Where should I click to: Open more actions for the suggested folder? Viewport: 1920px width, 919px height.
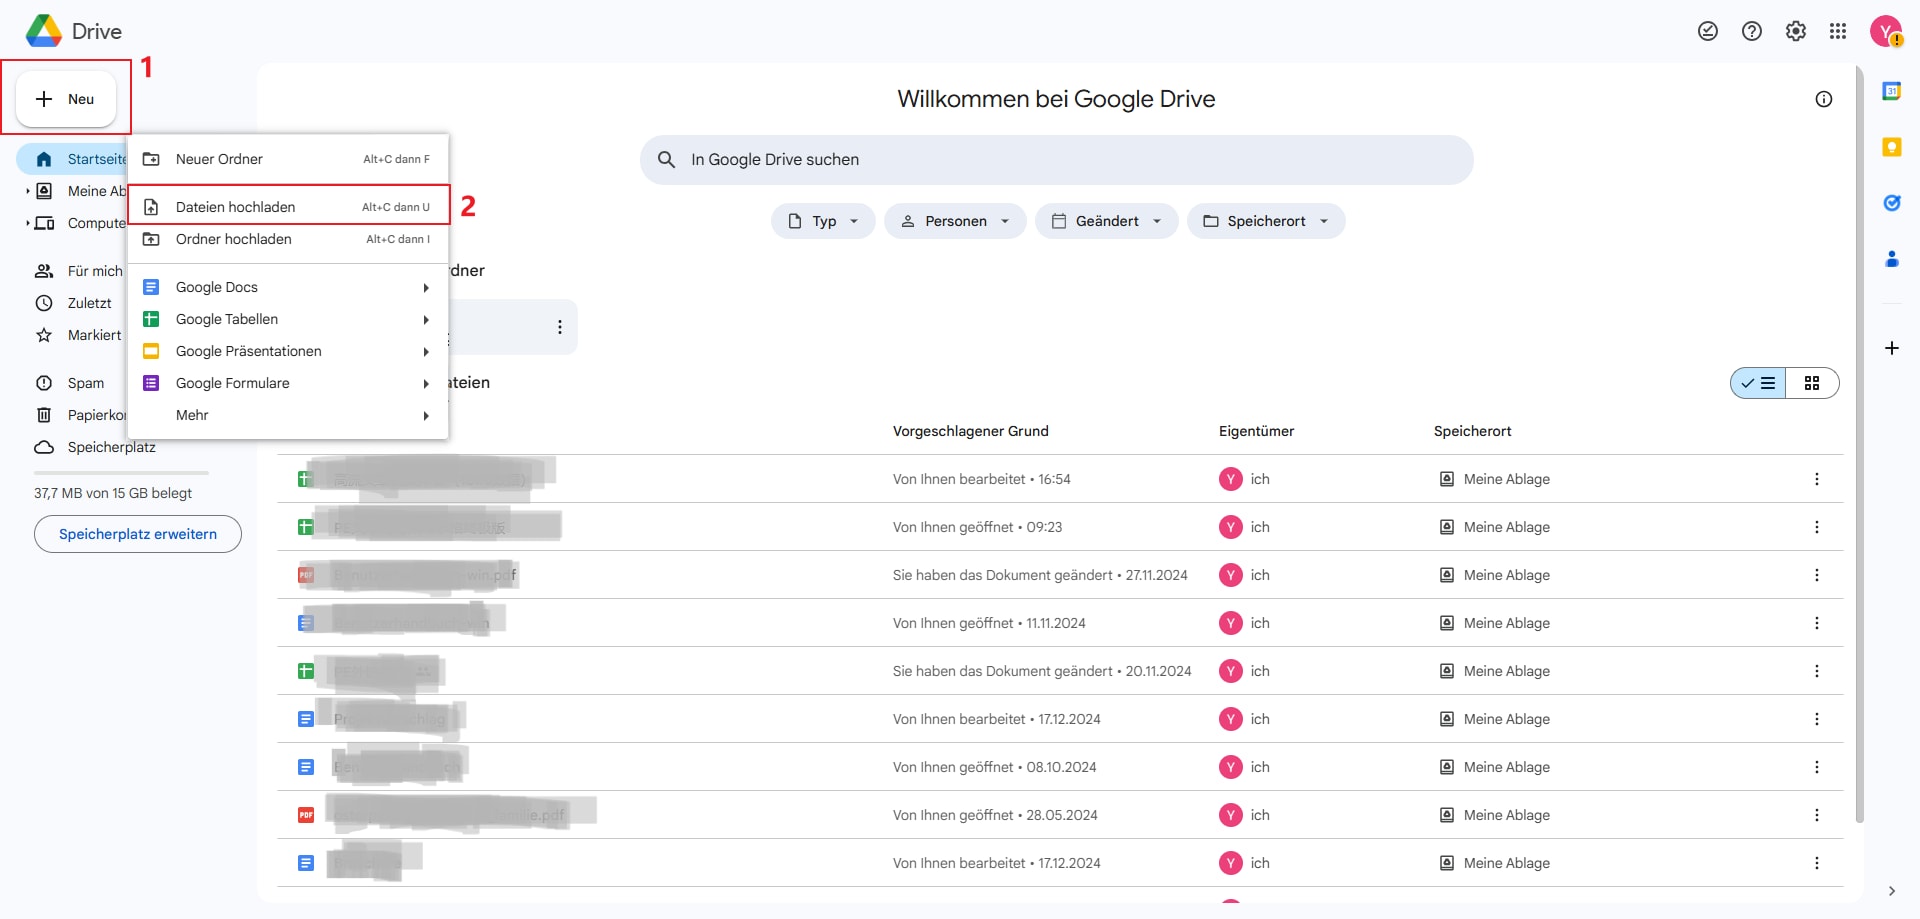560,327
